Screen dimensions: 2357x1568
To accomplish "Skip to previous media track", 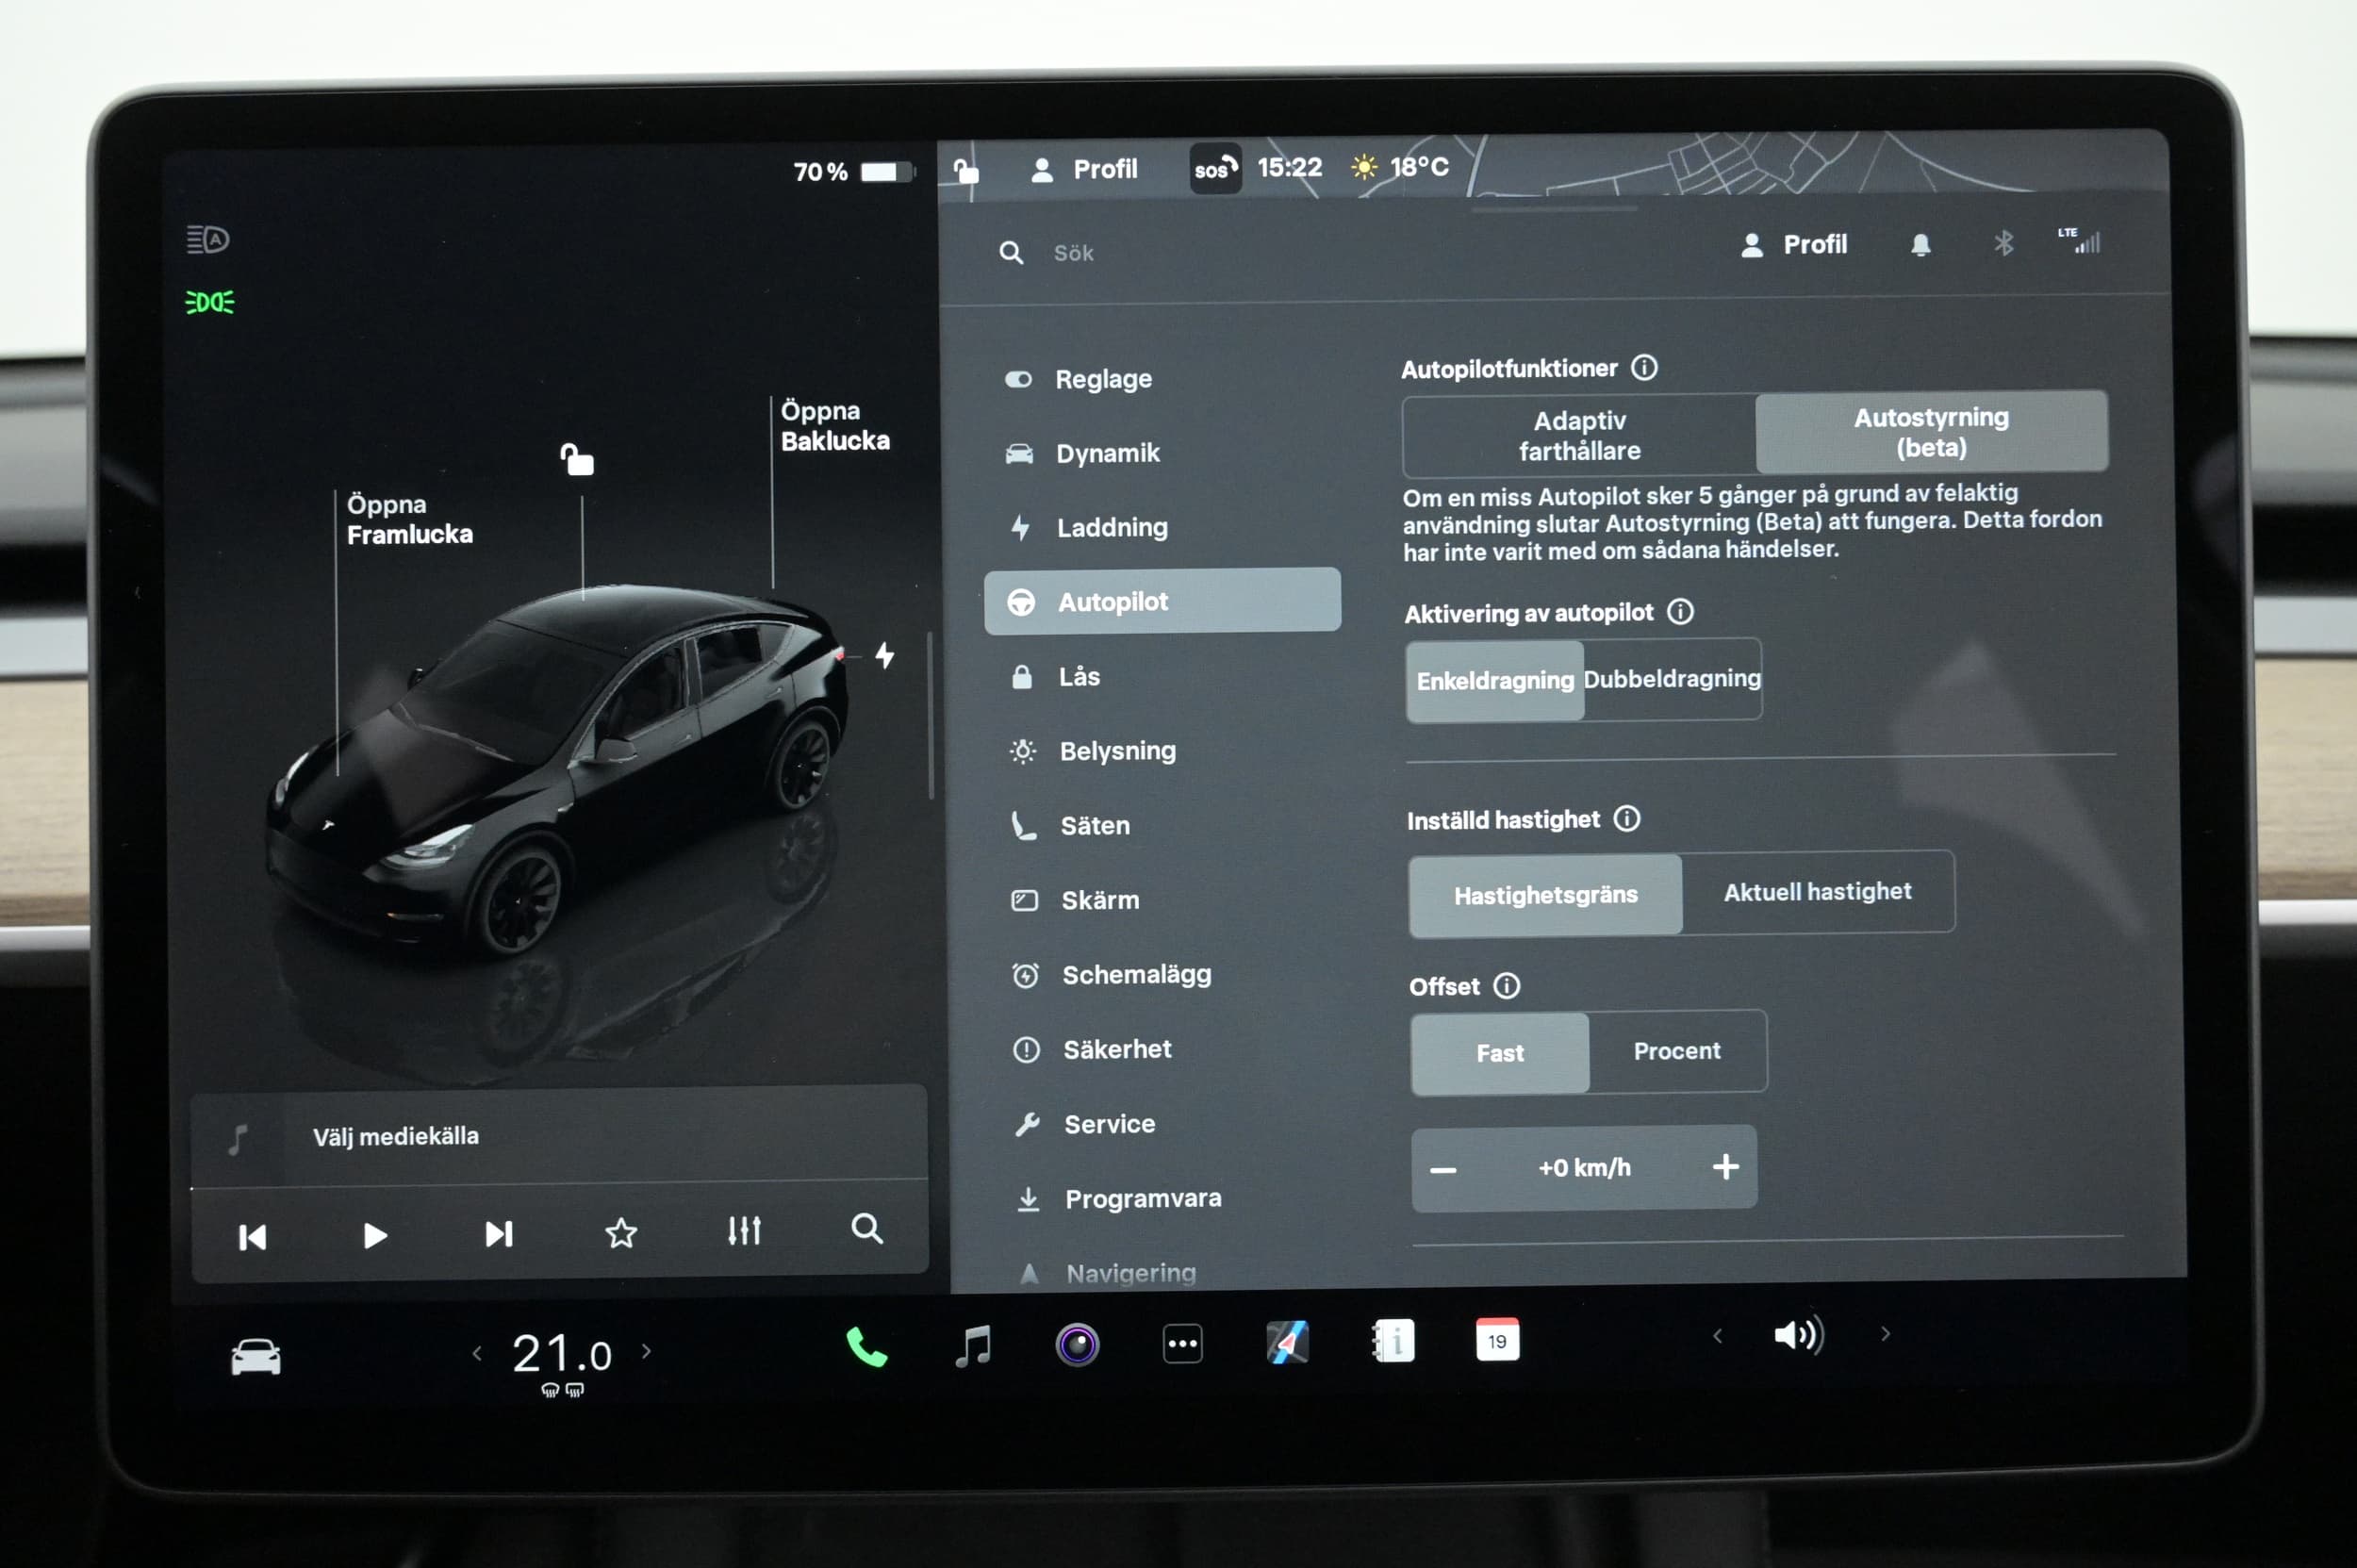I will [x=252, y=1237].
